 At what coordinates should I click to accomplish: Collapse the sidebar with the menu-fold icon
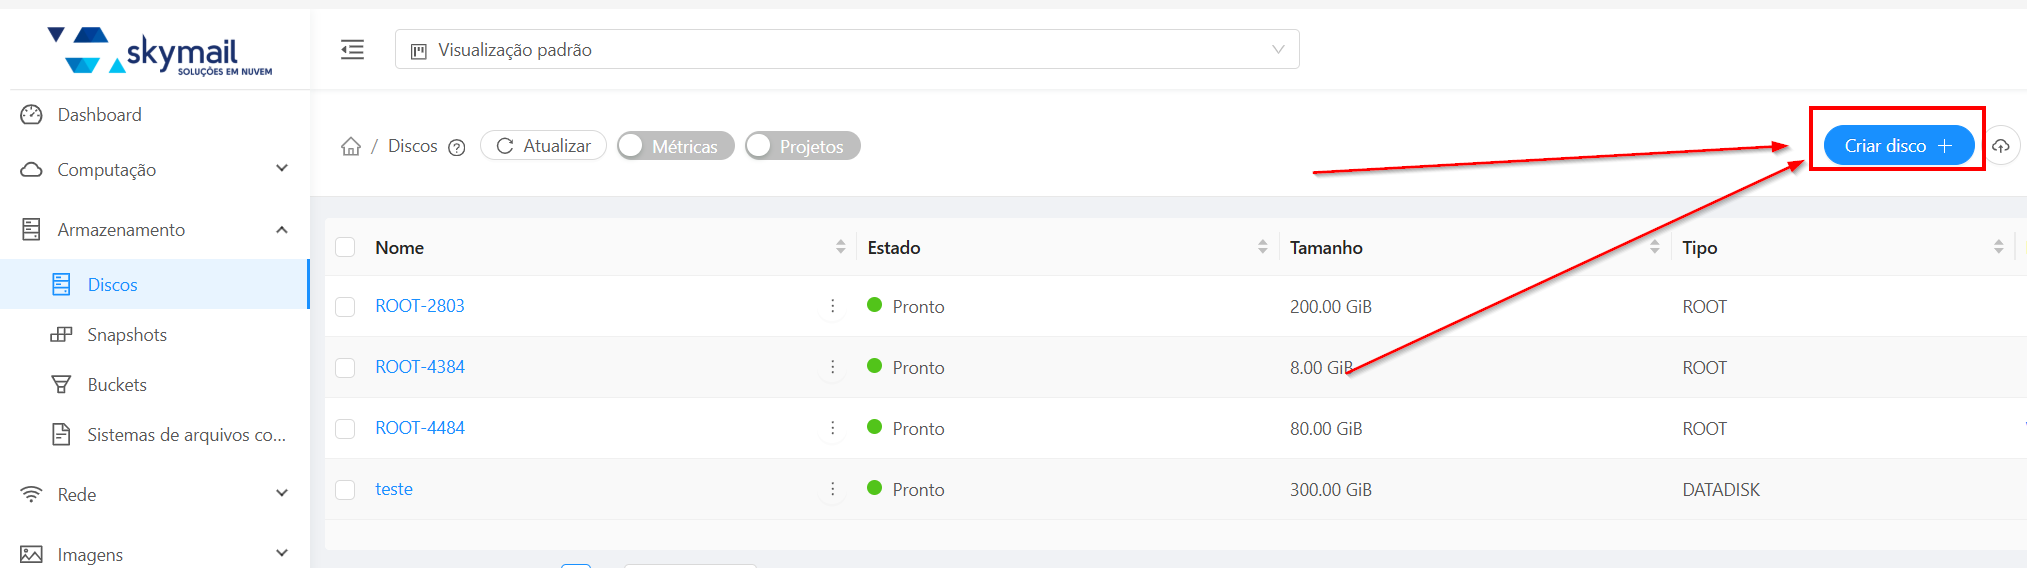352,50
